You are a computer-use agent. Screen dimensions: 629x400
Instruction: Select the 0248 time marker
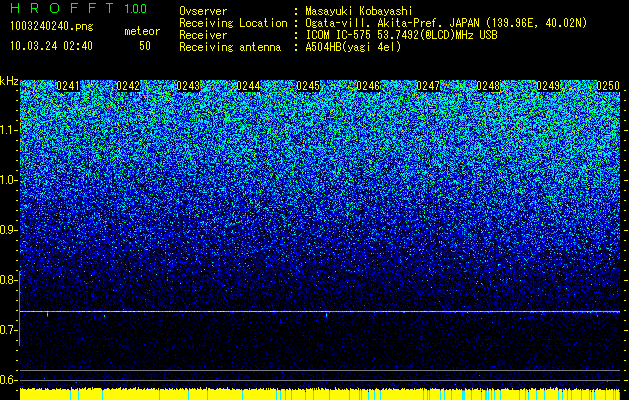488,86
